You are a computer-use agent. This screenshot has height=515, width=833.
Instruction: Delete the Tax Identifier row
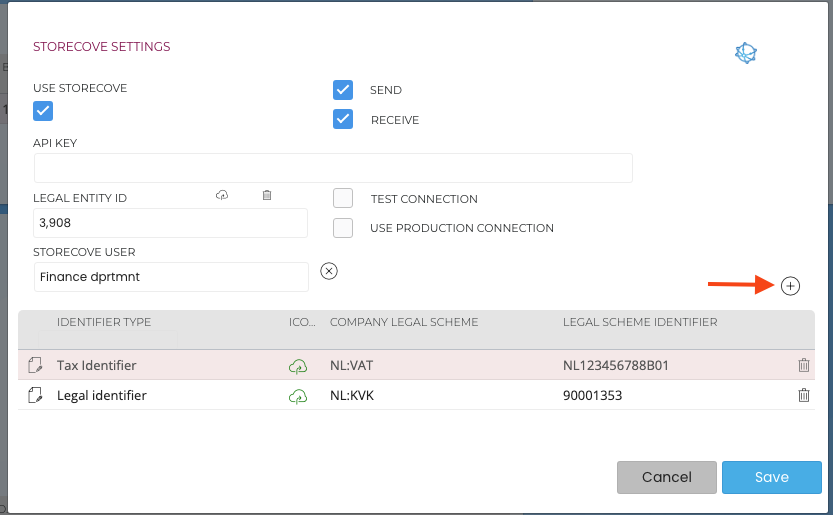coord(803,366)
